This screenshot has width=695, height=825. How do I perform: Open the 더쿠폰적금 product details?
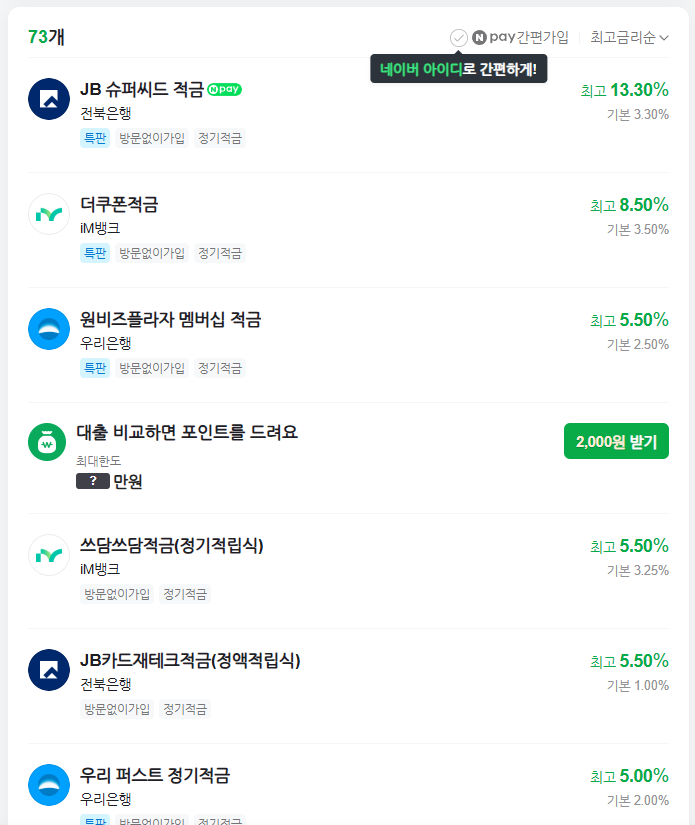point(120,203)
